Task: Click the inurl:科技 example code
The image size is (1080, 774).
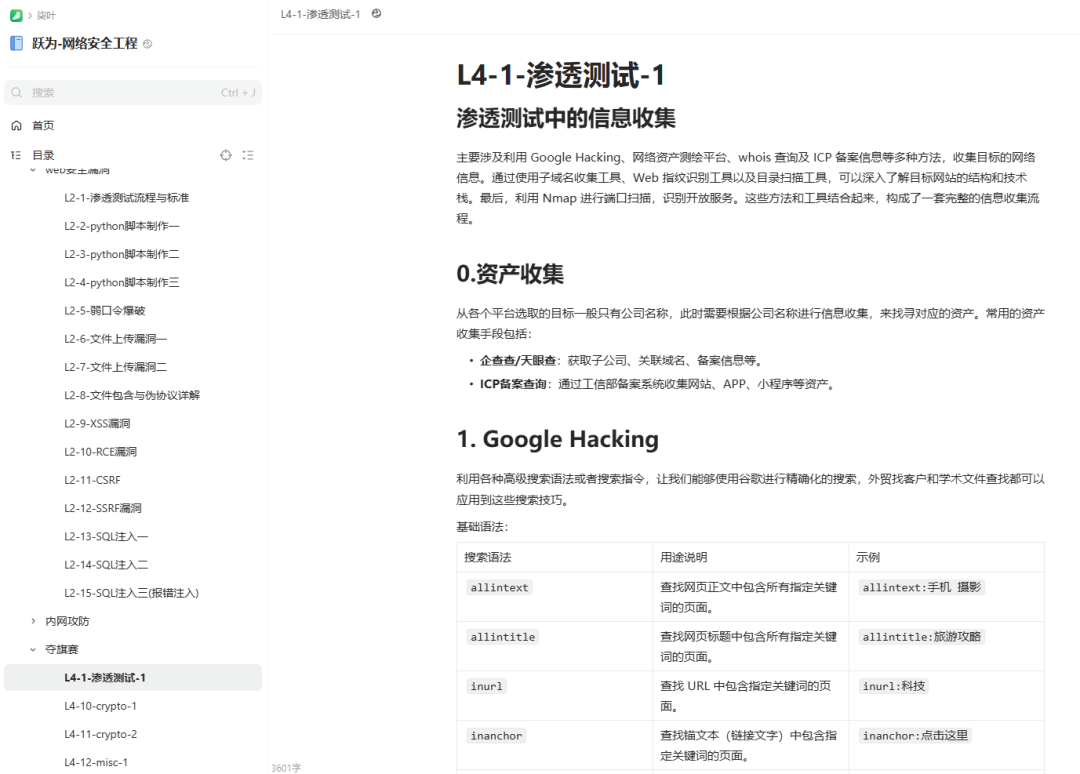Action: (894, 686)
